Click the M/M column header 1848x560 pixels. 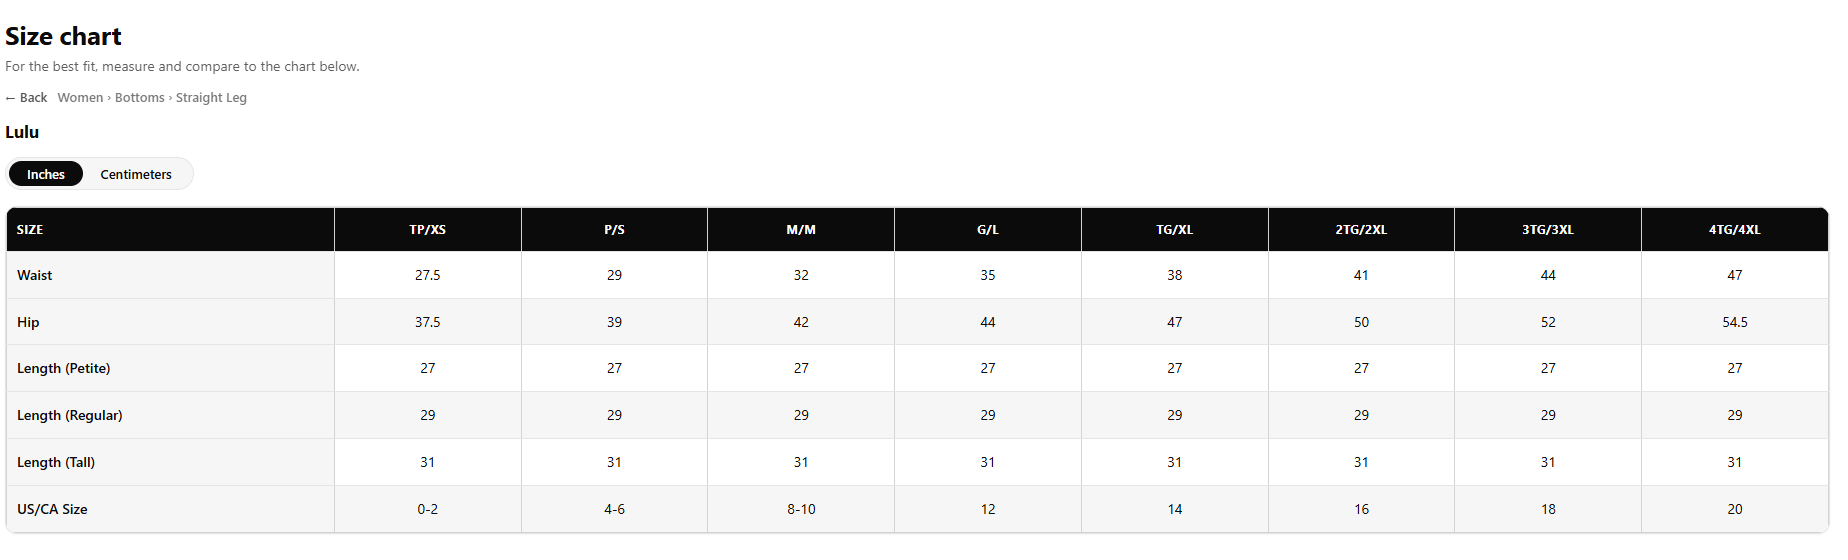(801, 230)
